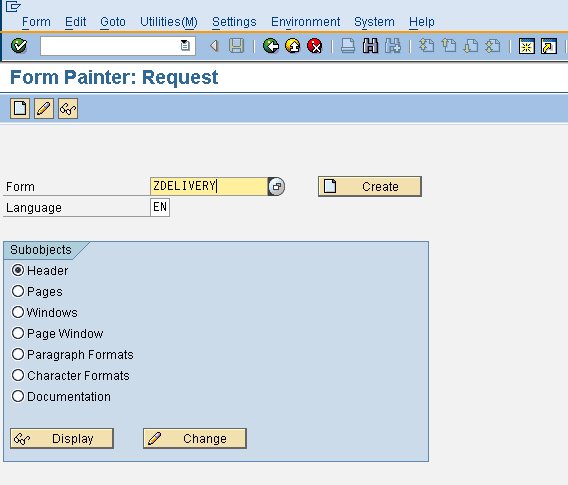The image size is (568, 485).
Task: Click the Display button in Subobjects
Action: point(62,439)
